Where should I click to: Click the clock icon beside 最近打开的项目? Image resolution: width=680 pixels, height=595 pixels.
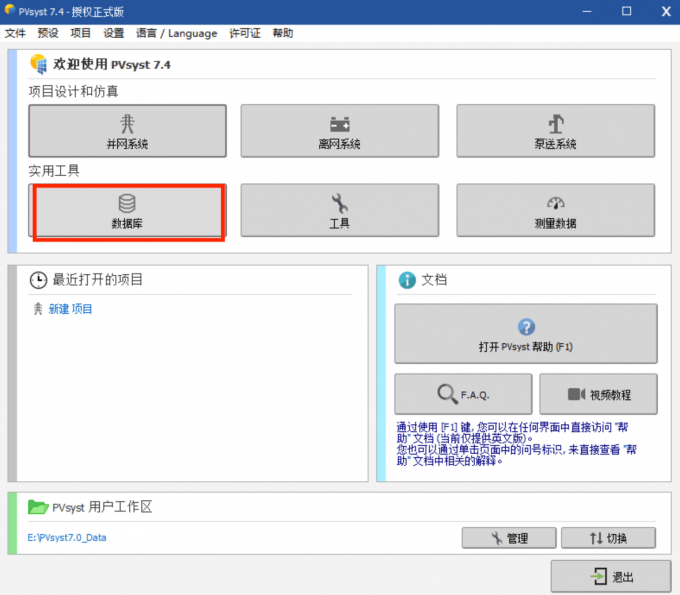[x=38, y=280]
